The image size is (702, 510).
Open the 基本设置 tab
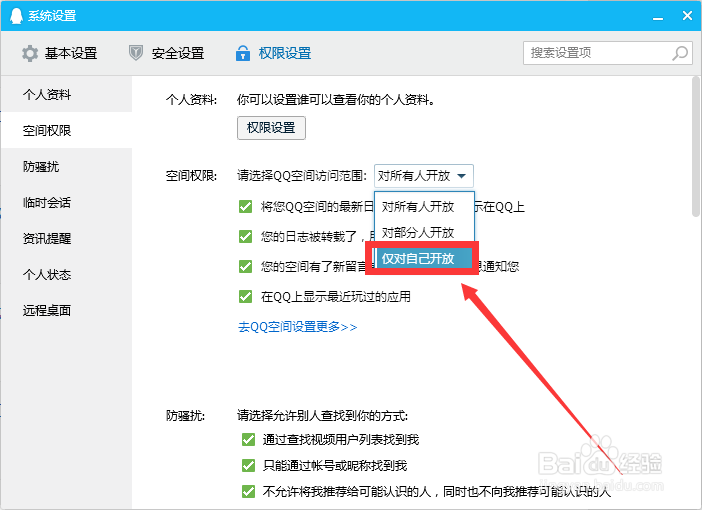click(59, 53)
